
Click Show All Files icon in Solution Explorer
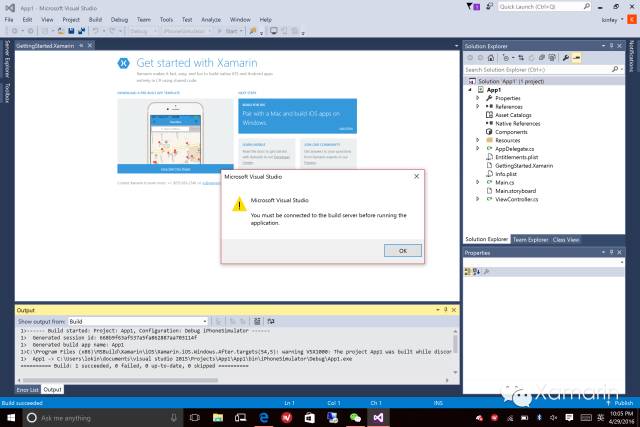[552, 58]
